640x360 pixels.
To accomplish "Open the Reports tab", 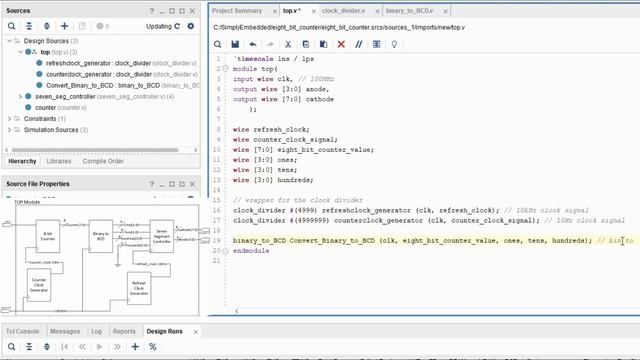I will coord(124,331).
